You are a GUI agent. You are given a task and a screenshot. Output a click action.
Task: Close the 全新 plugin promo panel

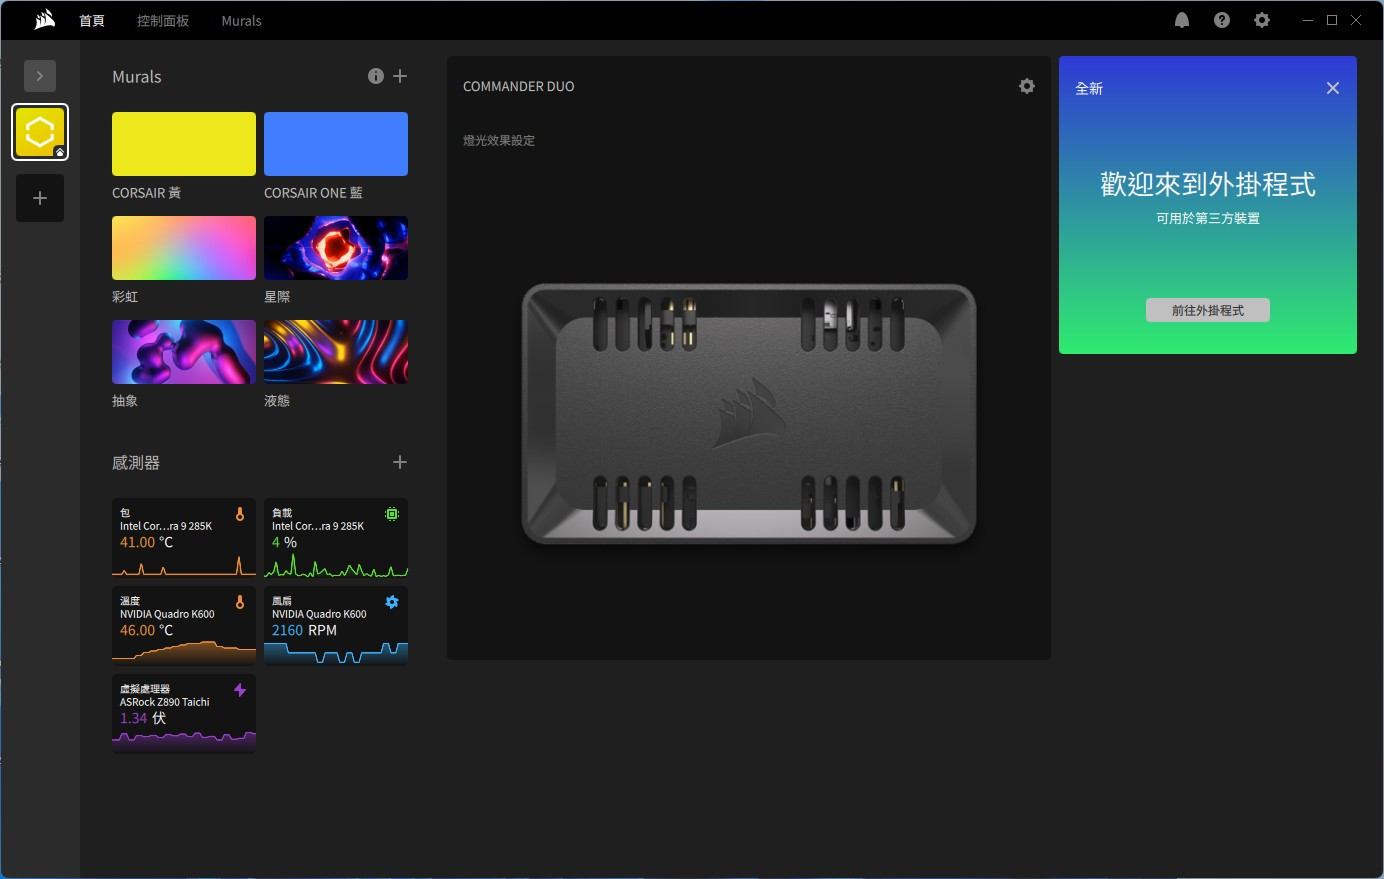tap(1333, 88)
